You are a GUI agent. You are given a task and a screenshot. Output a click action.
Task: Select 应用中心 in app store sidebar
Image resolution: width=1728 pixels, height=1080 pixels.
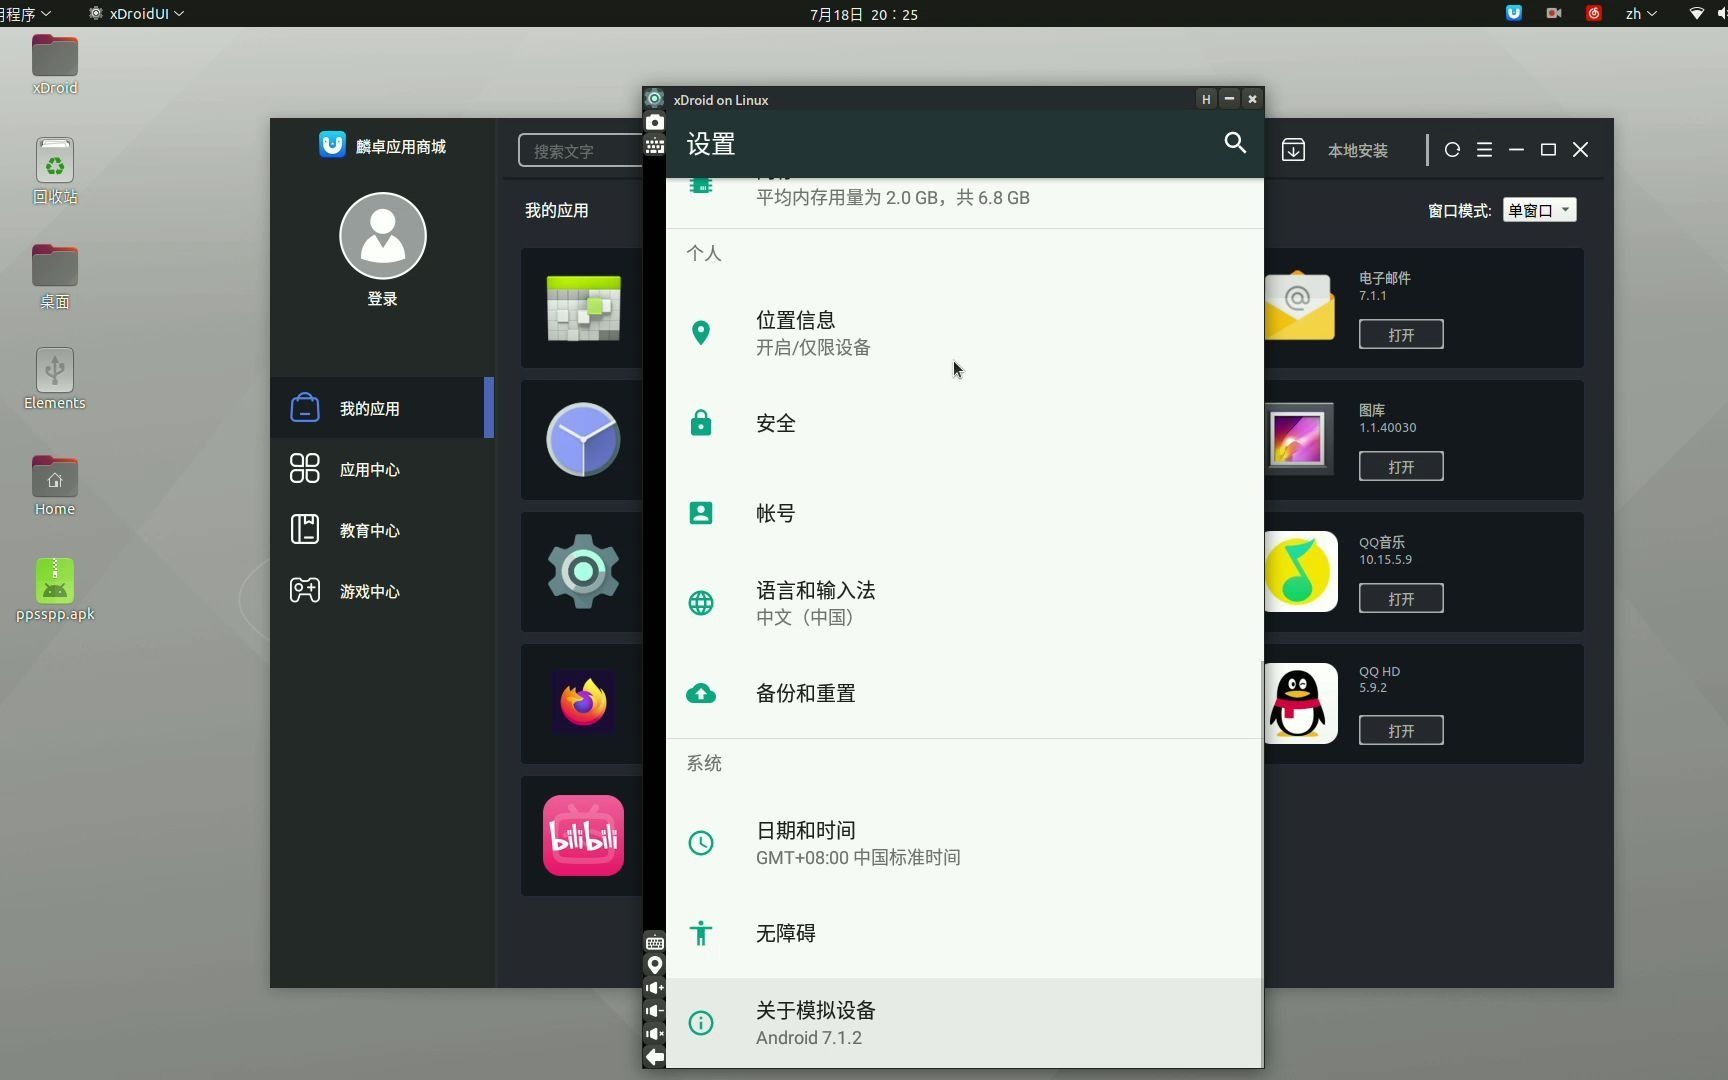(x=382, y=469)
